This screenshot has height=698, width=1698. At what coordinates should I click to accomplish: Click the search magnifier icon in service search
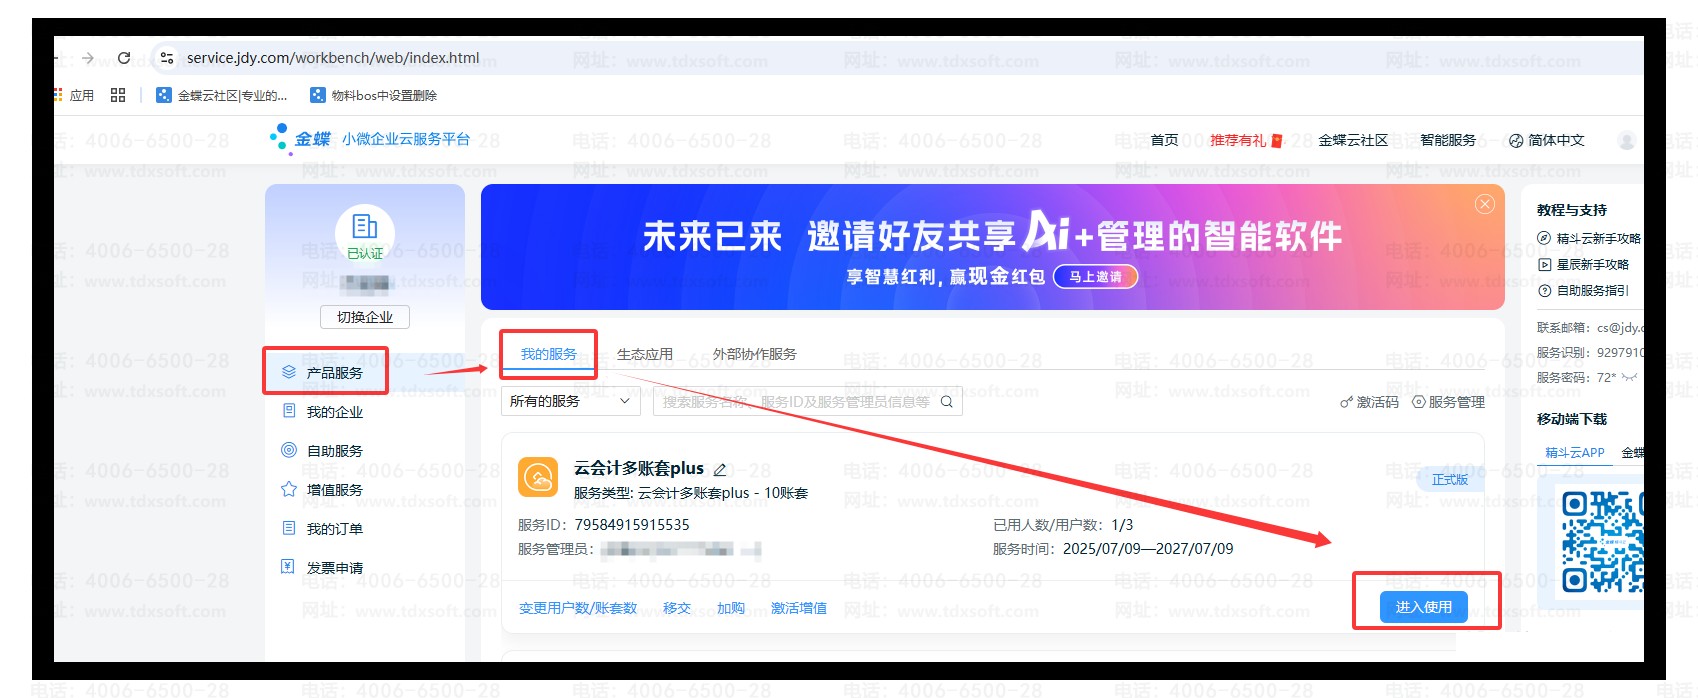(x=946, y=402)
